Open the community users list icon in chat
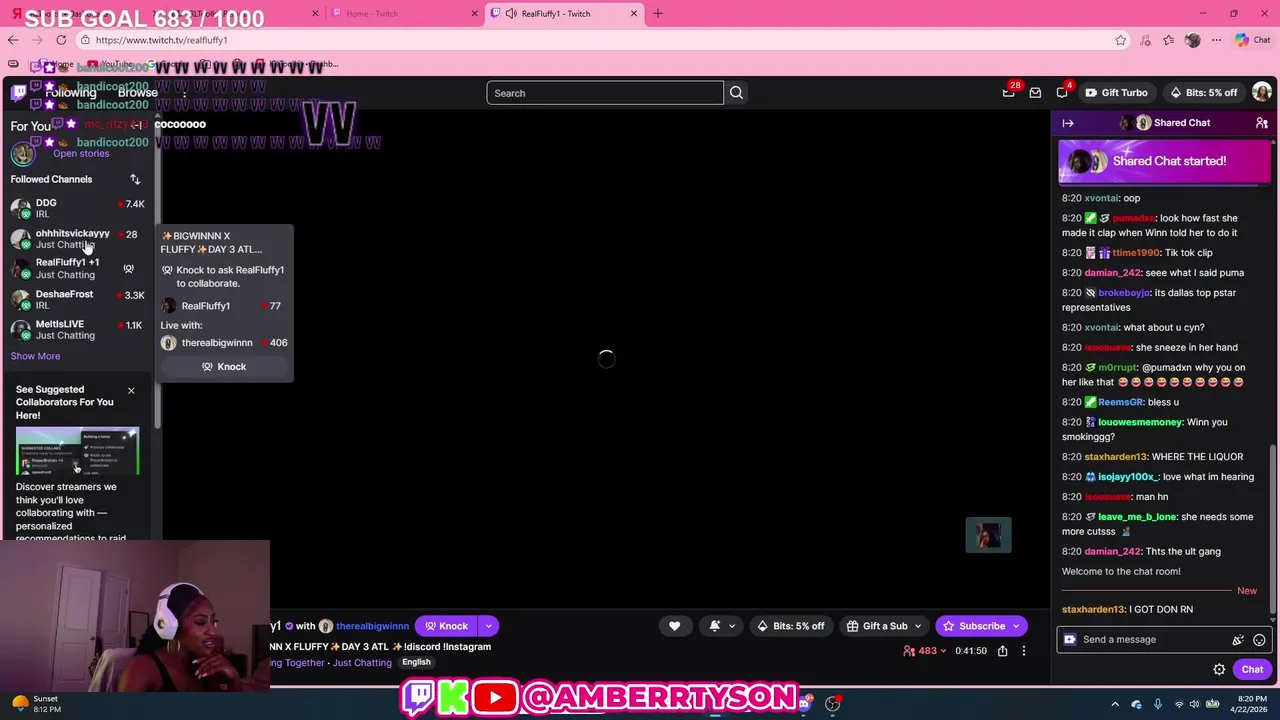Image resolution: width=1280 pixels, height=720 pixels. (1262, 123)
